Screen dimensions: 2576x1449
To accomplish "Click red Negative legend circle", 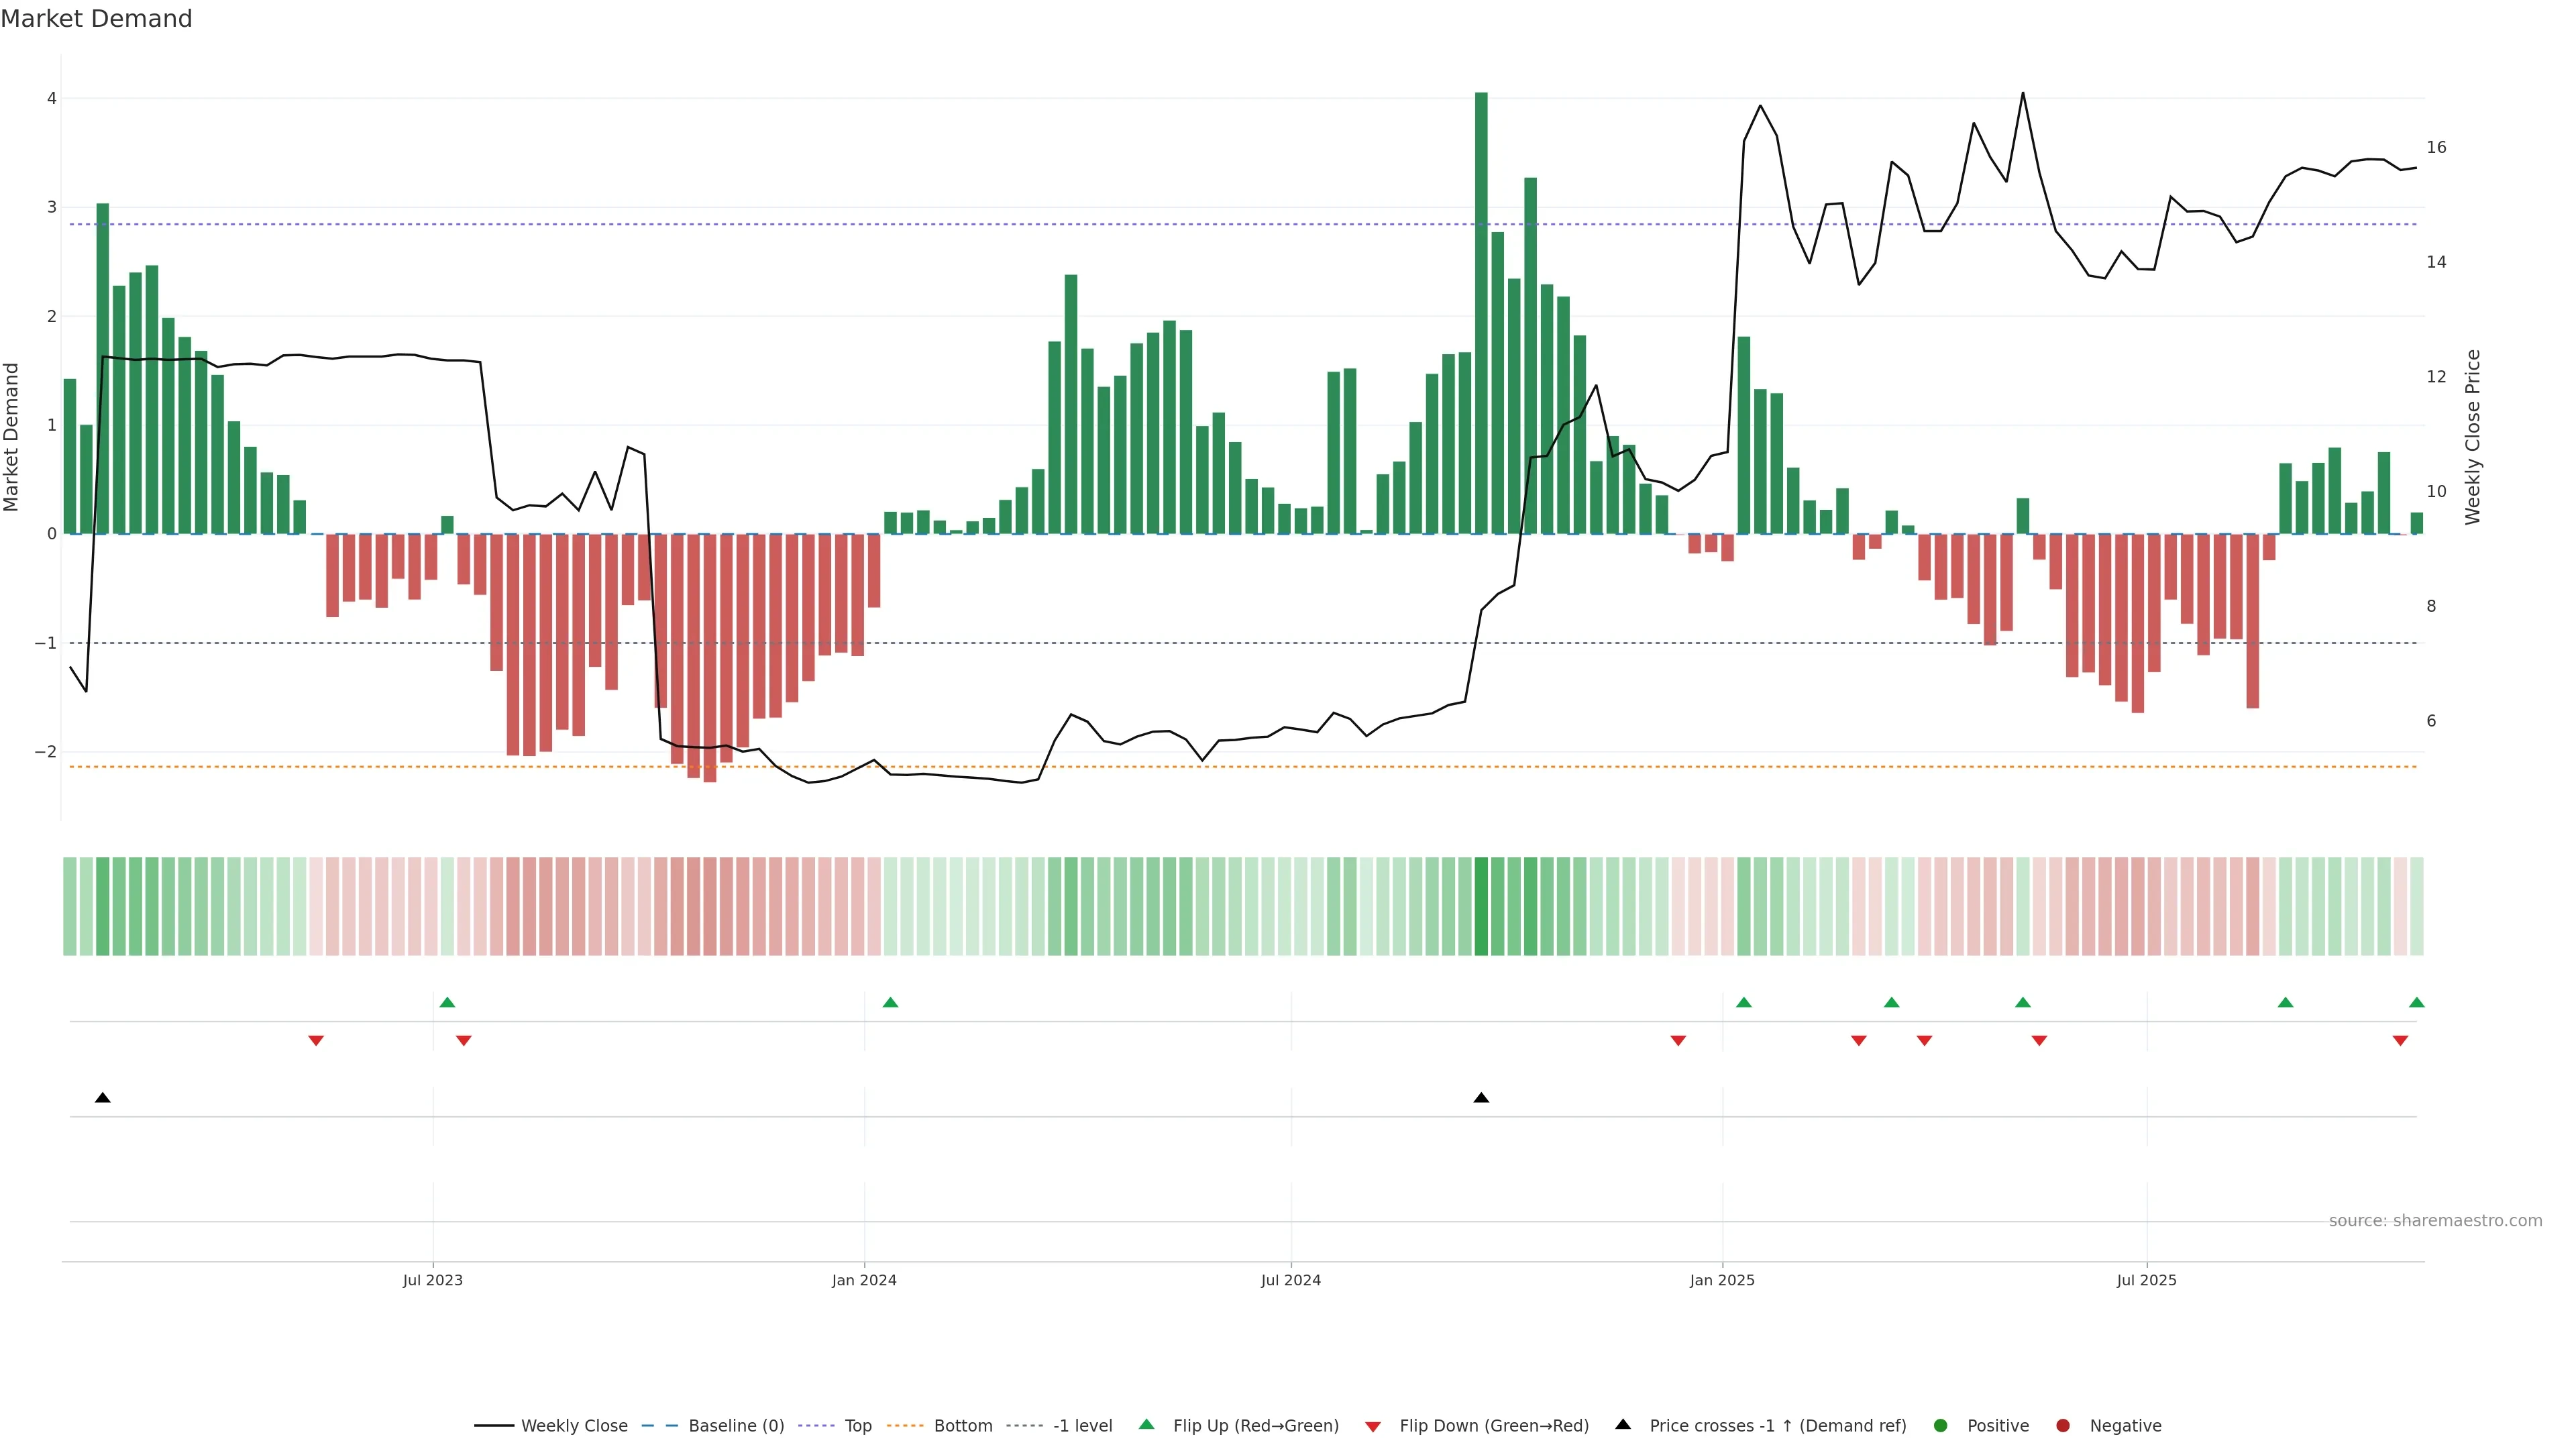I will tap(2063, 1426).
